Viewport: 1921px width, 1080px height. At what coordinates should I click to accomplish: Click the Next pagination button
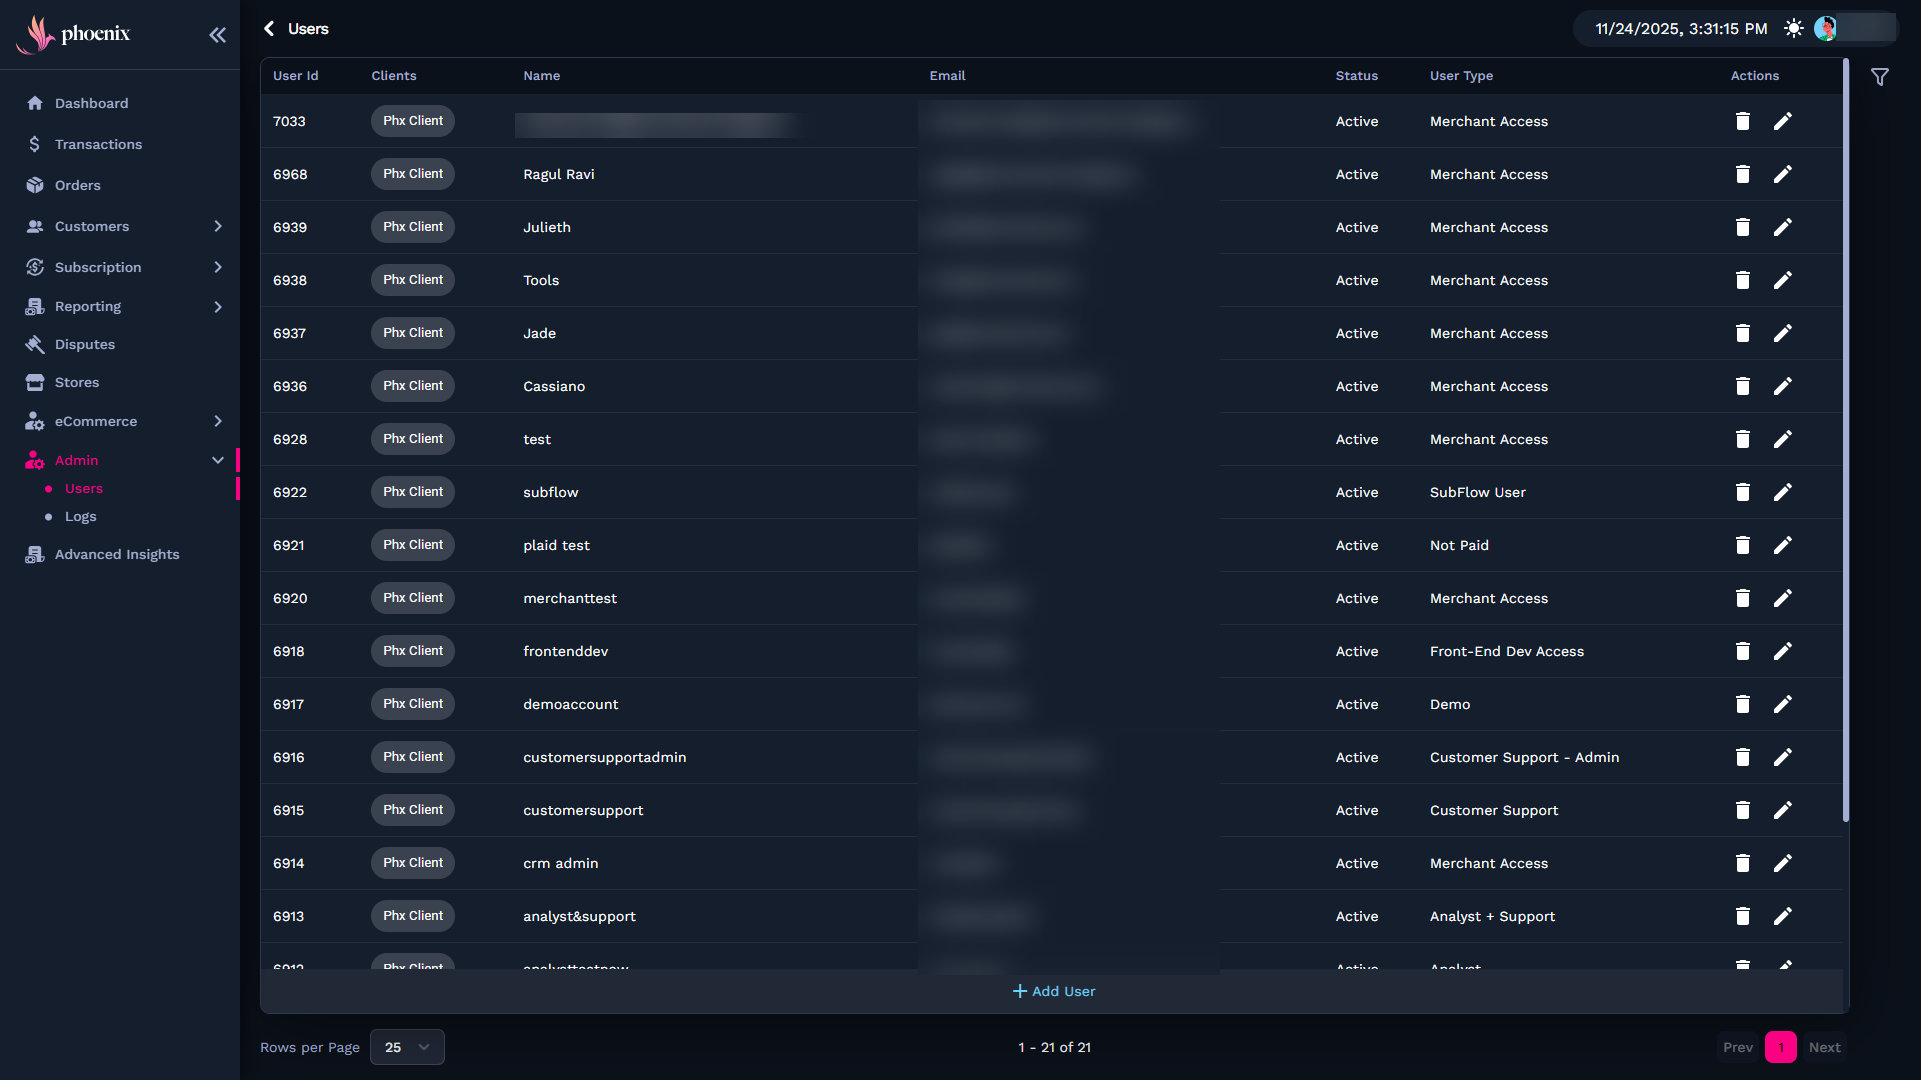point(1824,1047)
